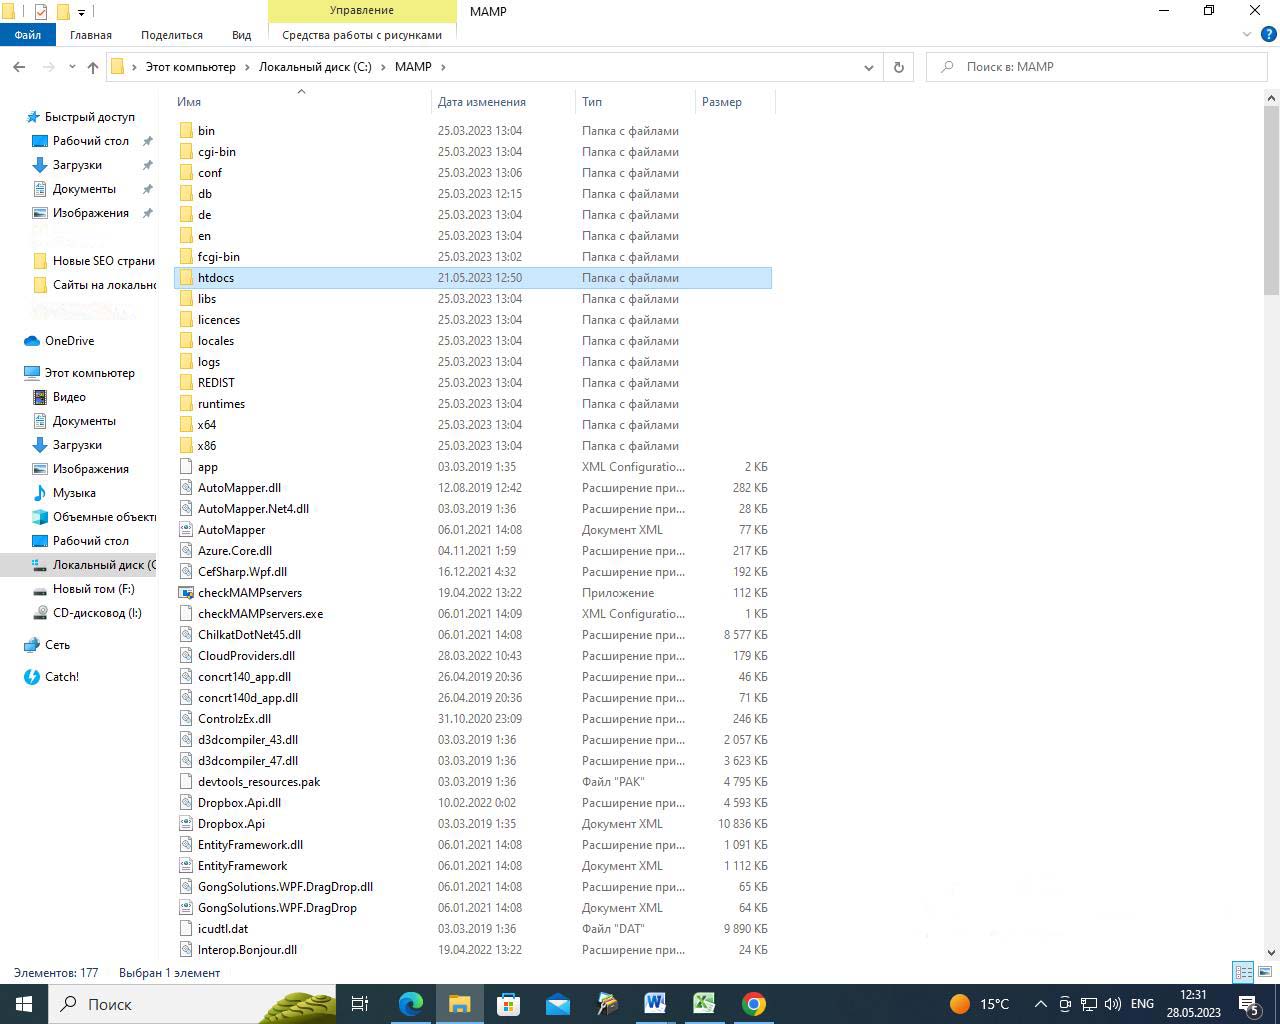Switch to details view layout icon
This screenshot has width=1280, height=1024.
(x=1243, y=972)
